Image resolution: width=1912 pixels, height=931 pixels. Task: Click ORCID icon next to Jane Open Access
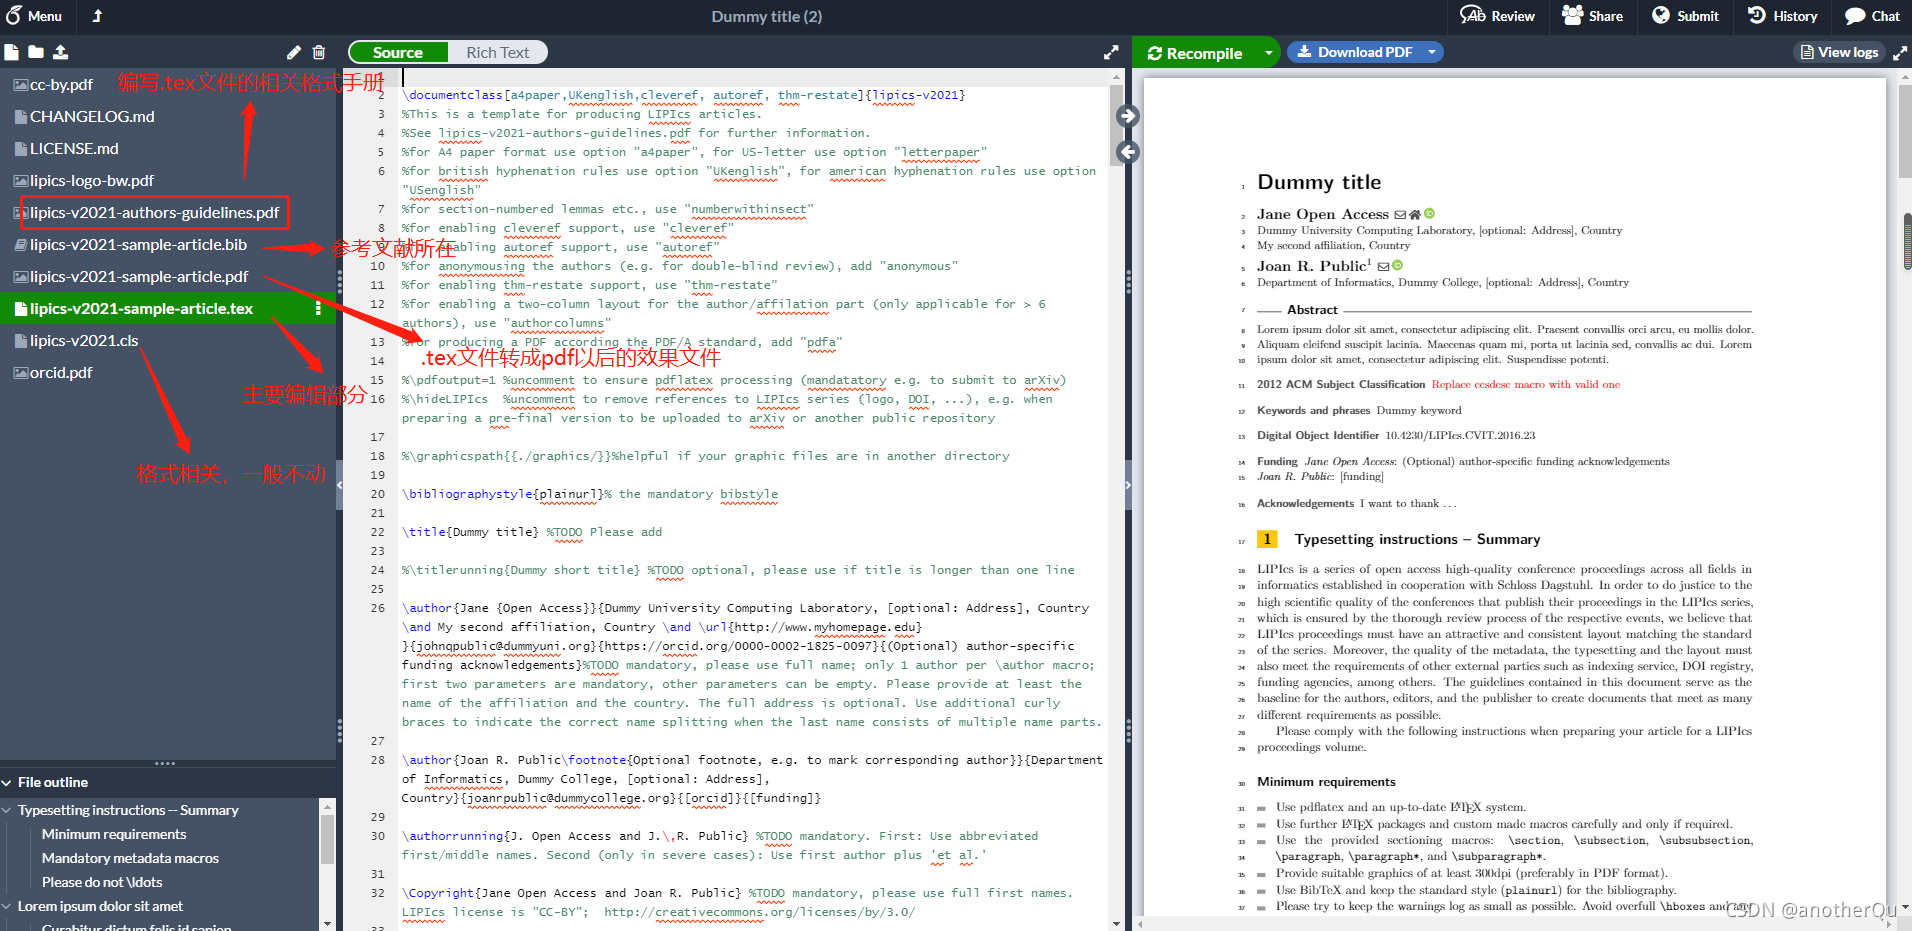pyautogui.click(x=1430, y=214)
